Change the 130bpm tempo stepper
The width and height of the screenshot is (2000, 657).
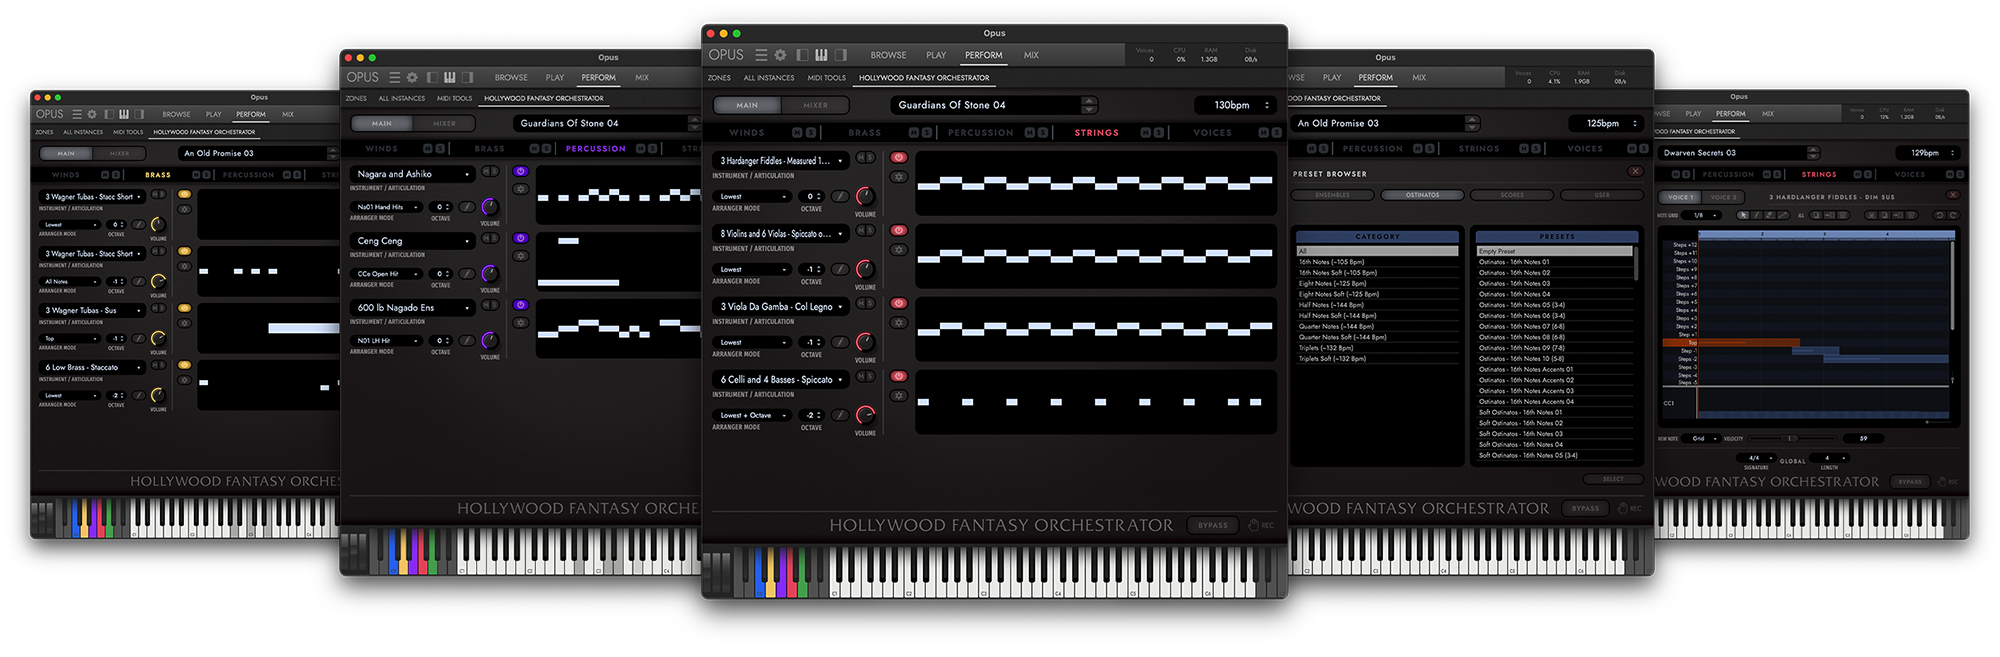point(1267,105)
